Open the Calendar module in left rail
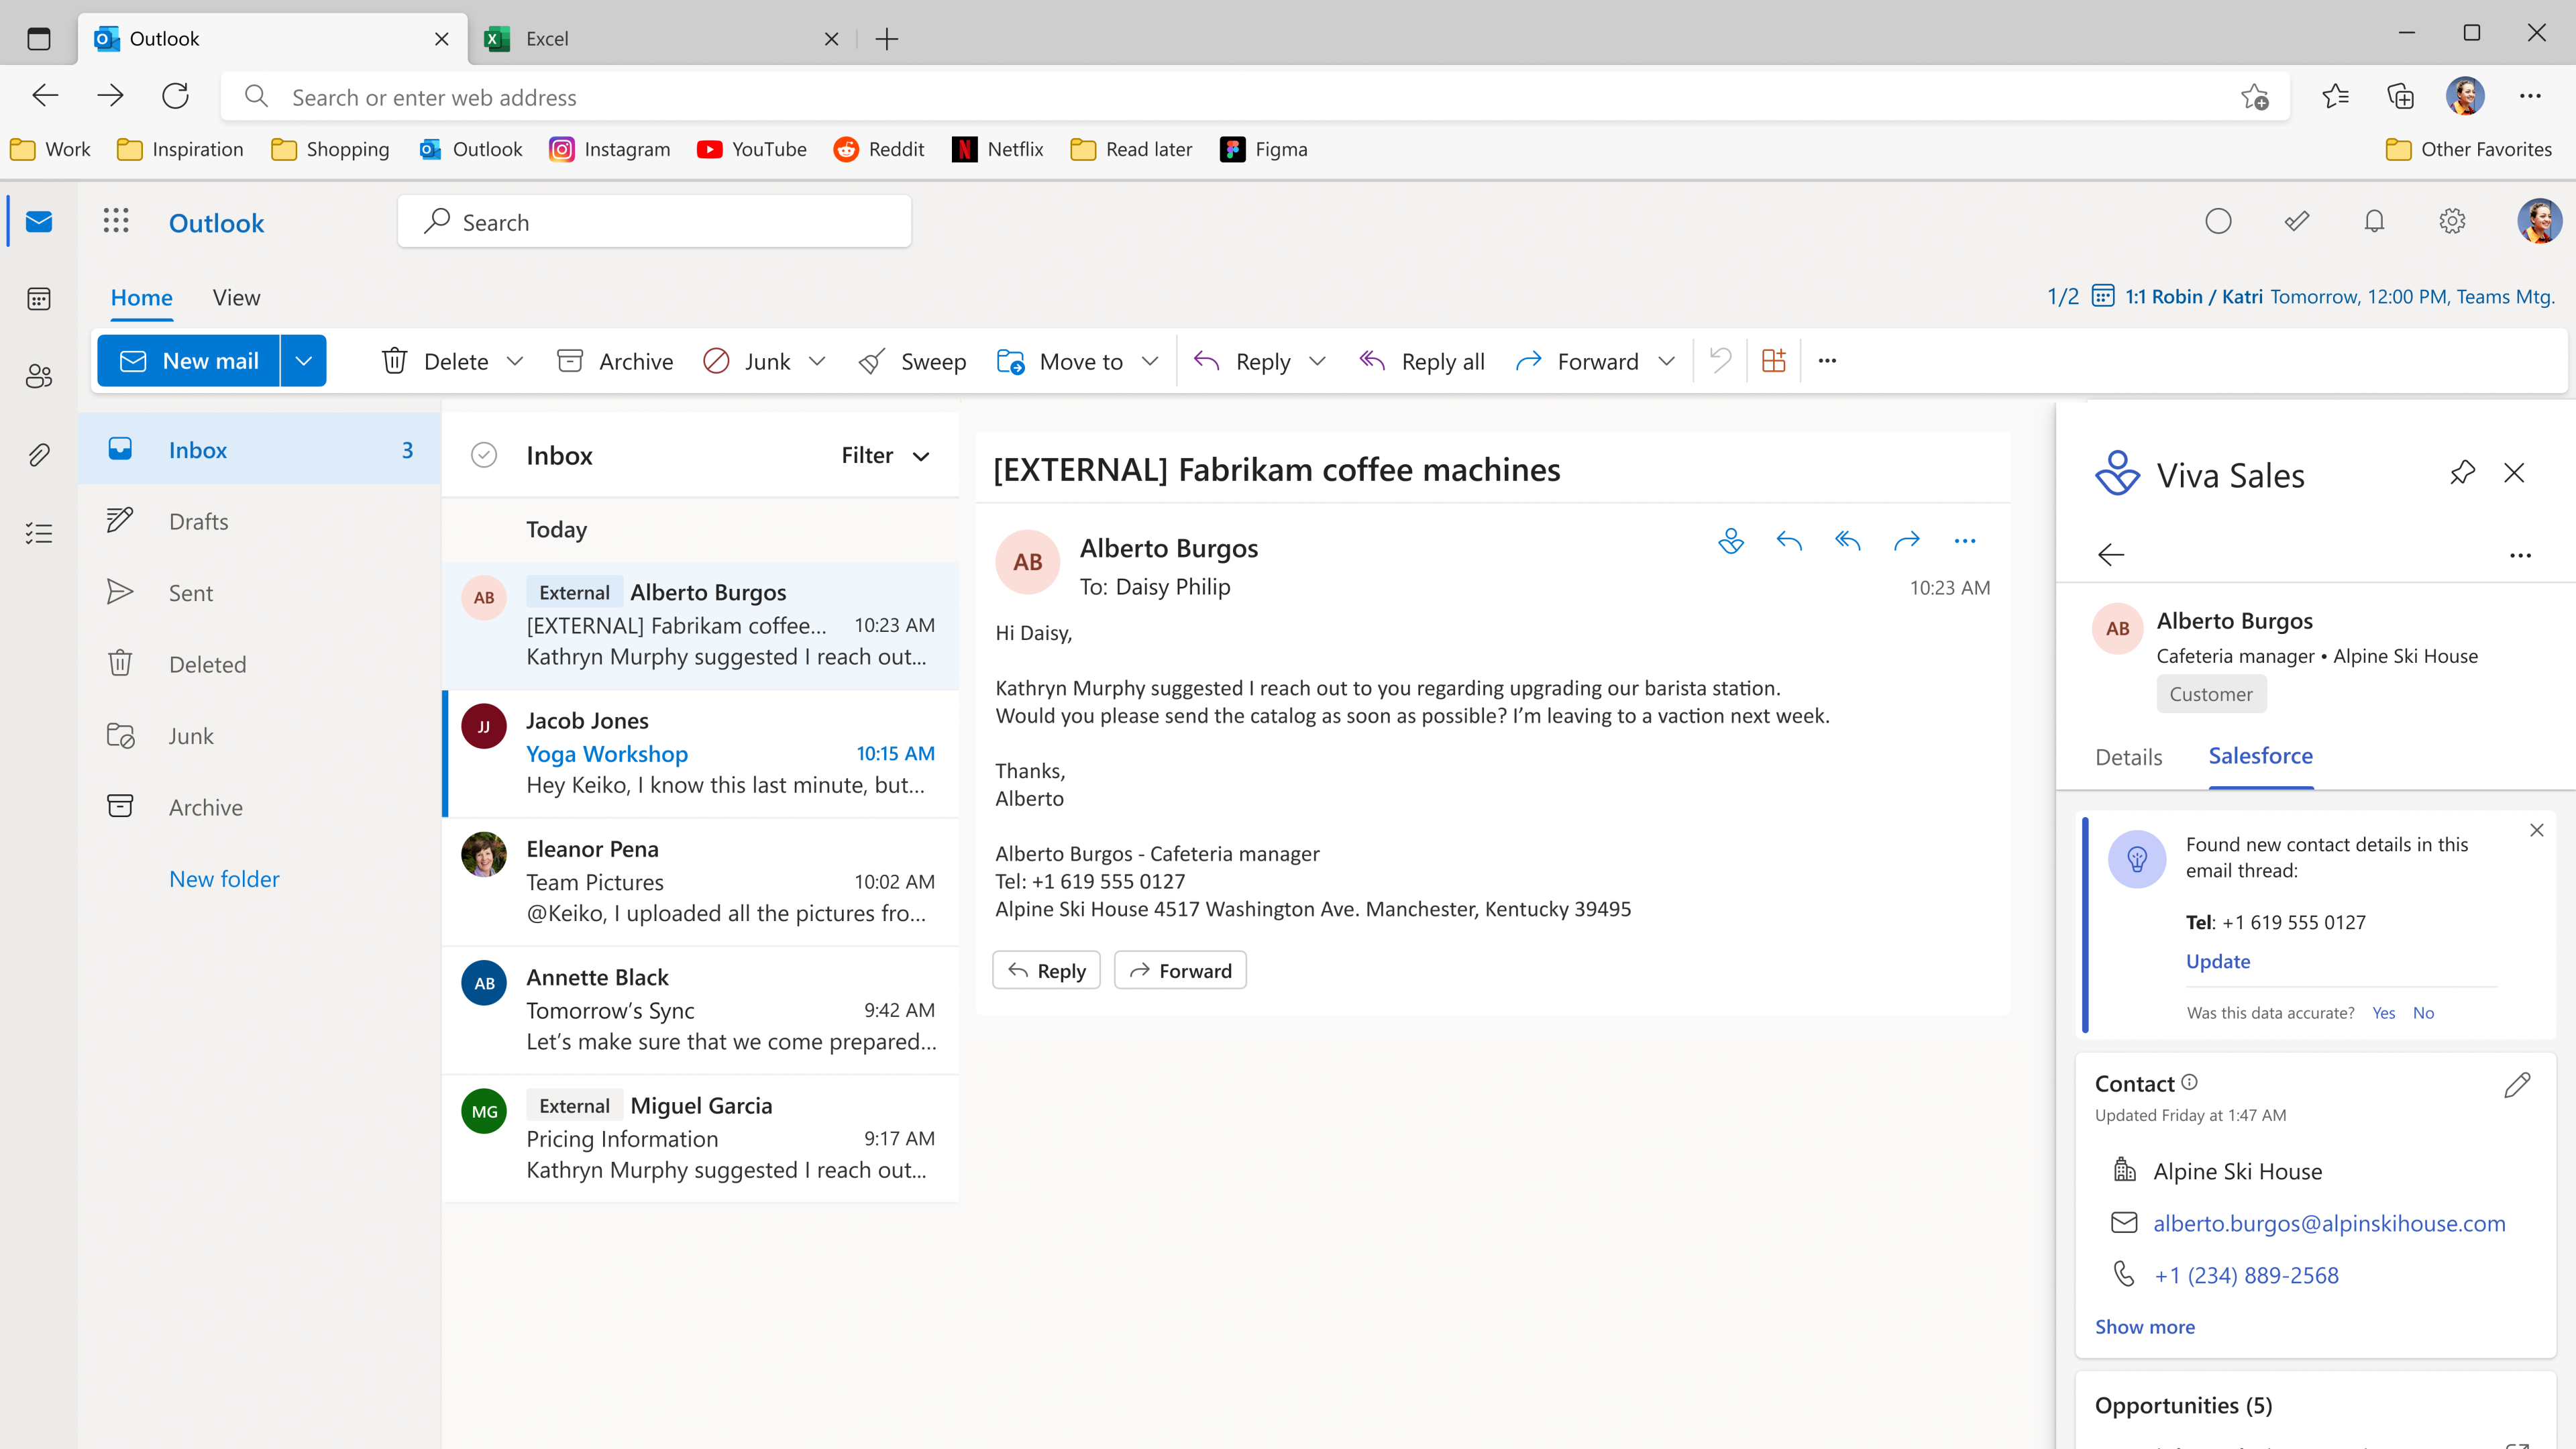The image size is (2576, 1449). 39,299
